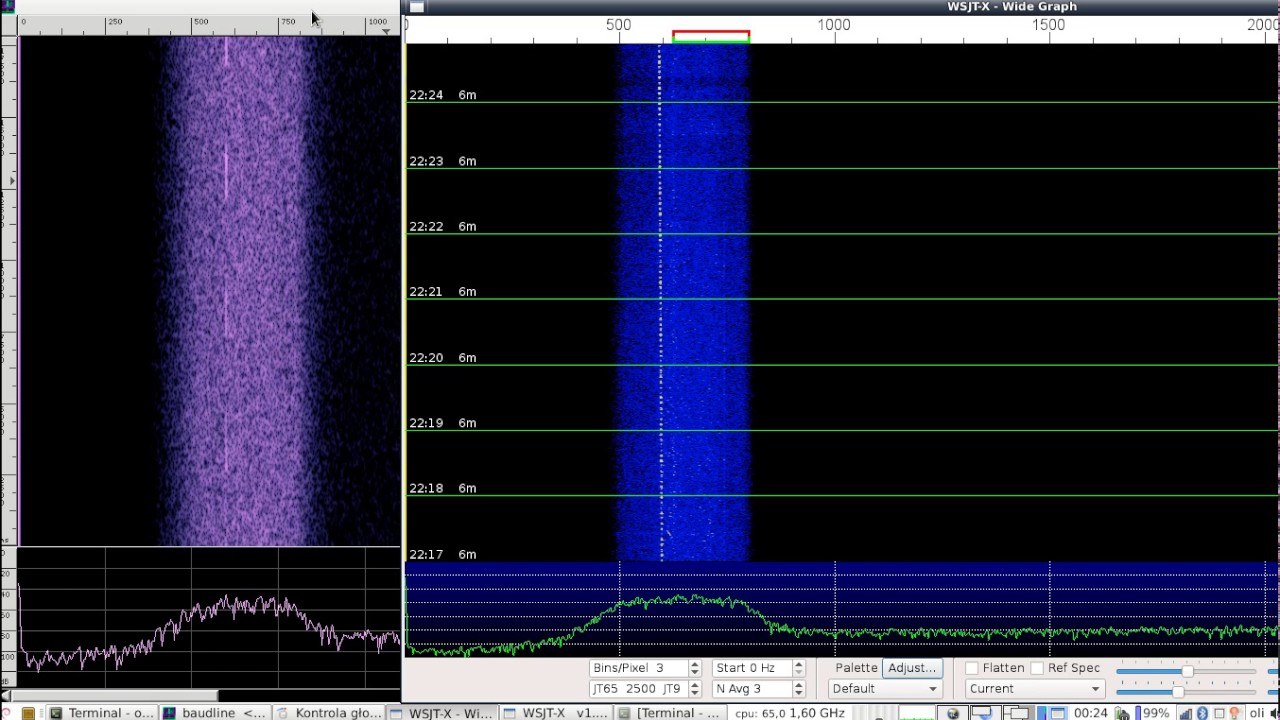
Task: Open the Wide Graph window menu icon
Action: tap(416, 7)
